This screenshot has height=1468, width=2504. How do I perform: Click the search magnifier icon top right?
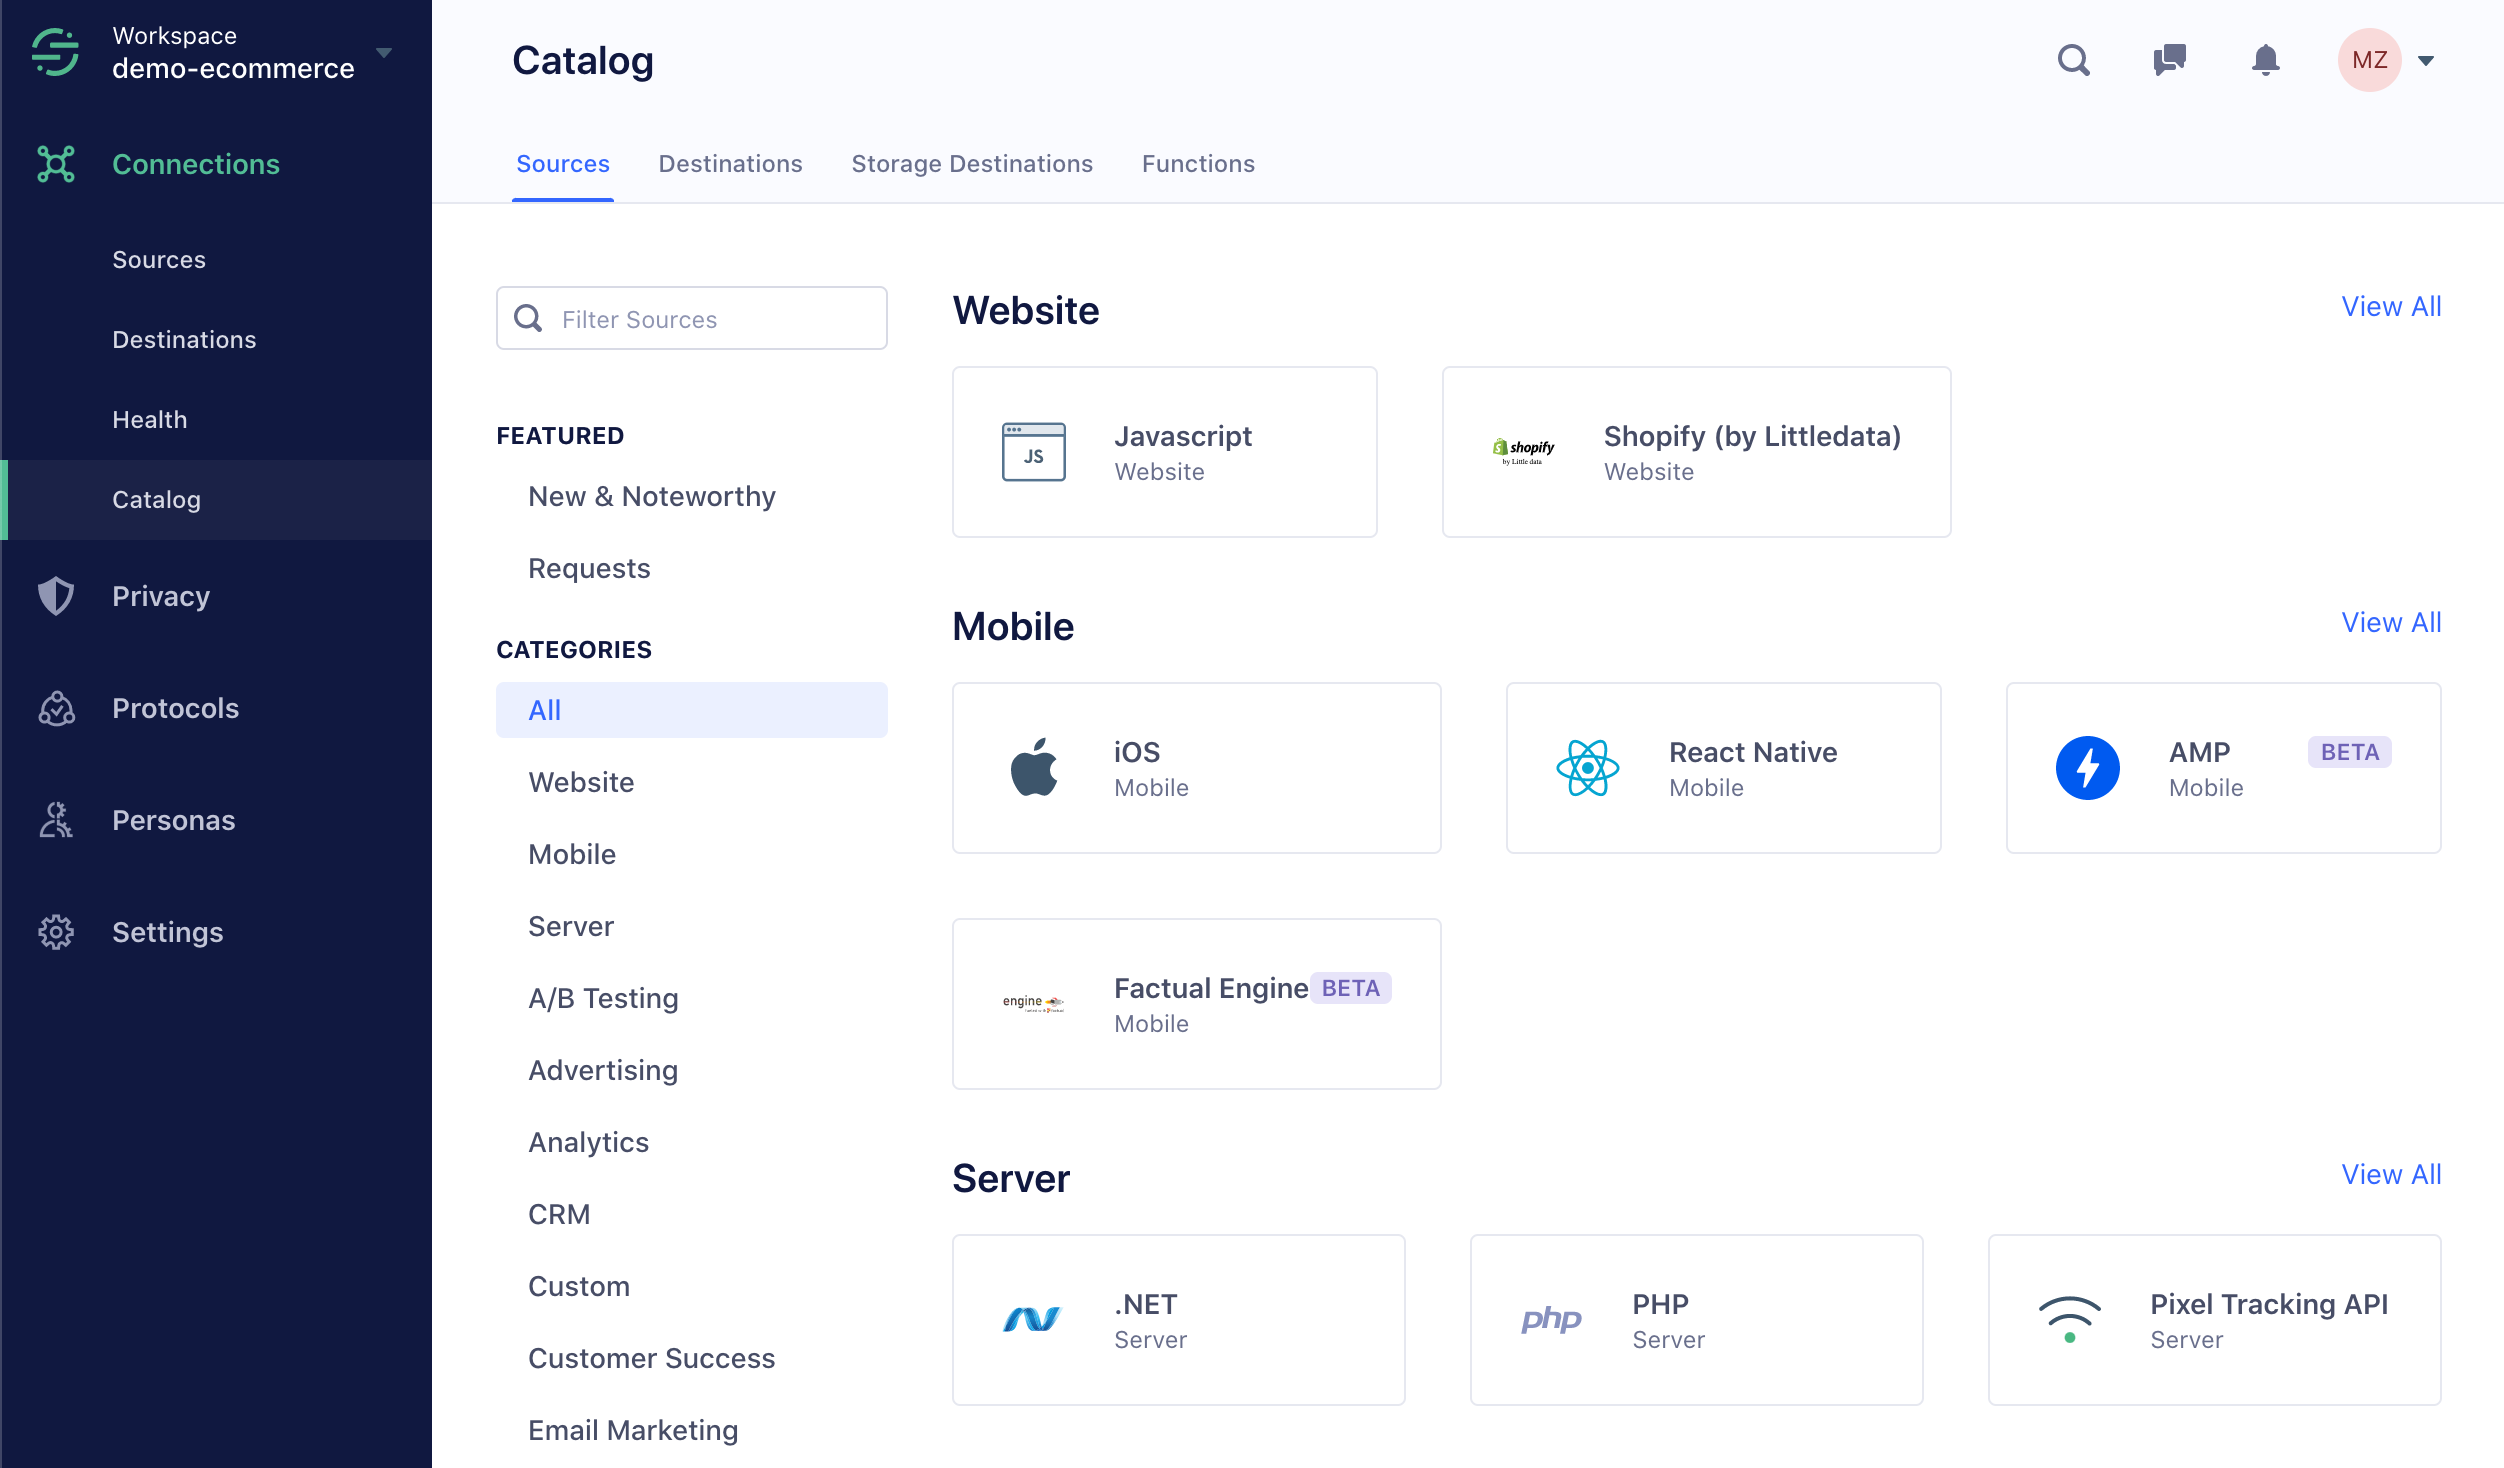coord(2072,59)
